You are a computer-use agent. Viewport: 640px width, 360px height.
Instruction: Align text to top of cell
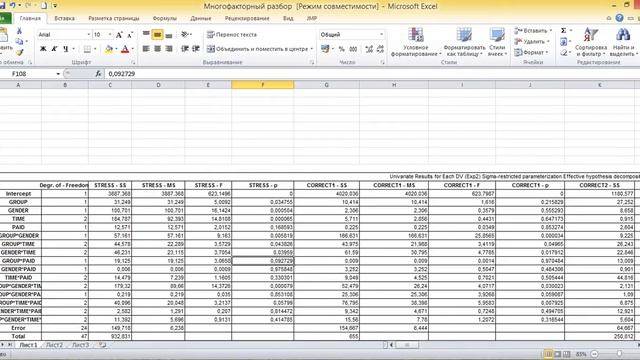coord(146,35)
